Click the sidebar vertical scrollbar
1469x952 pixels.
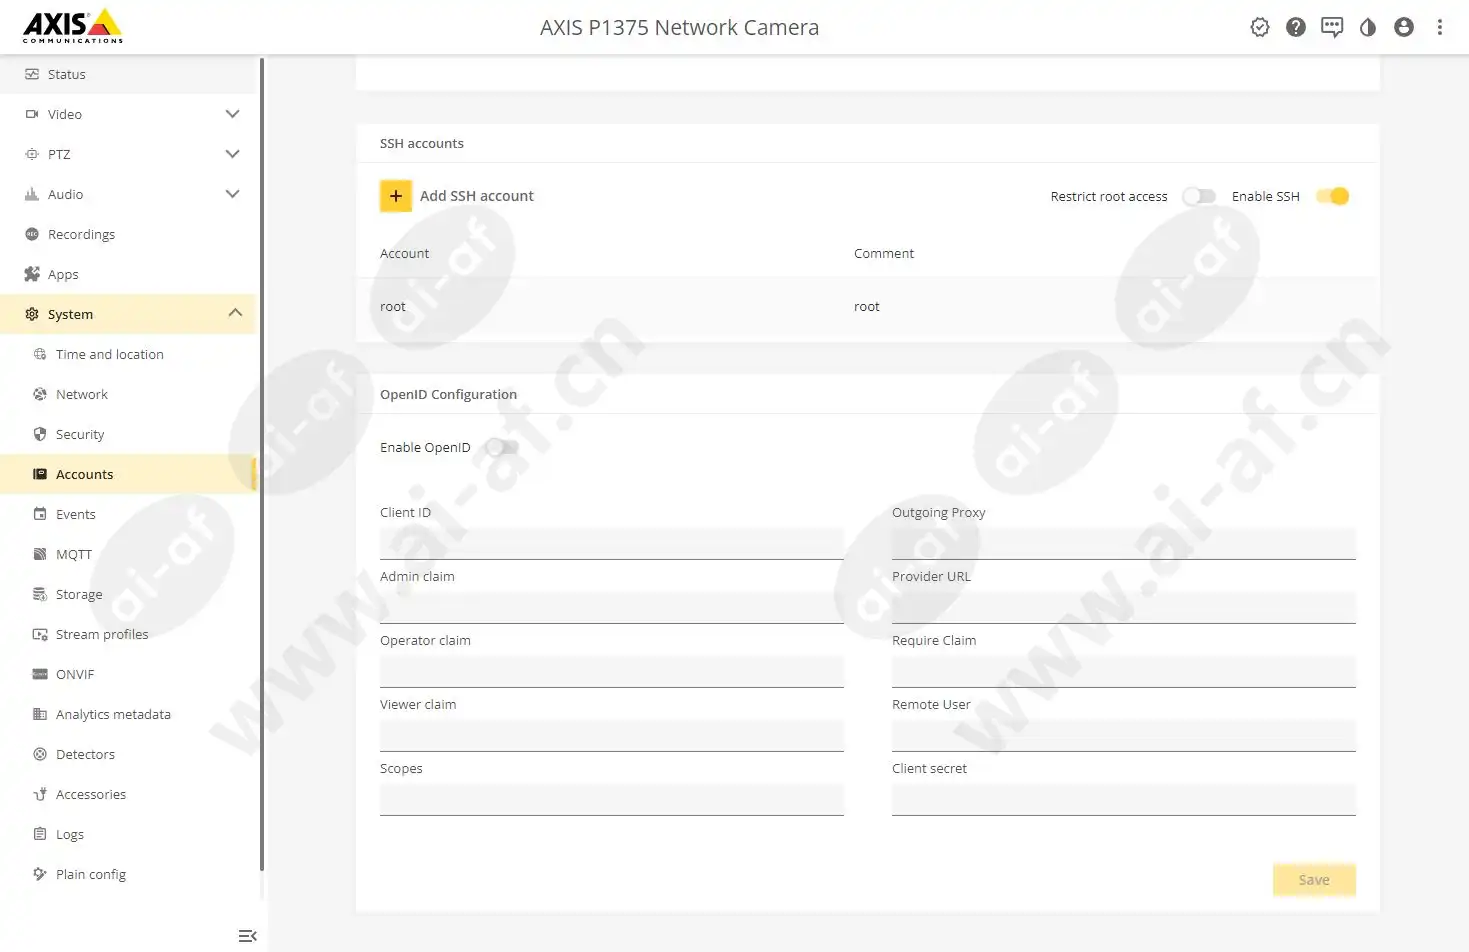[262, 464]
